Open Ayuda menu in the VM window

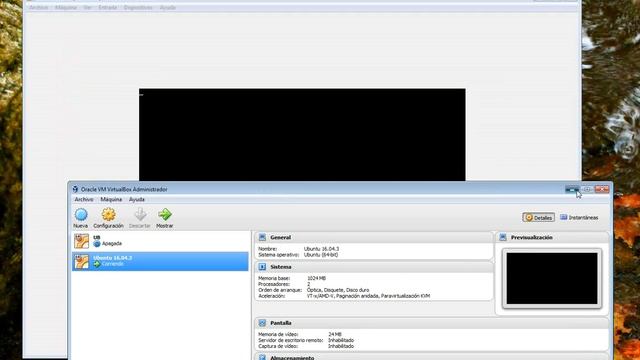167,7
